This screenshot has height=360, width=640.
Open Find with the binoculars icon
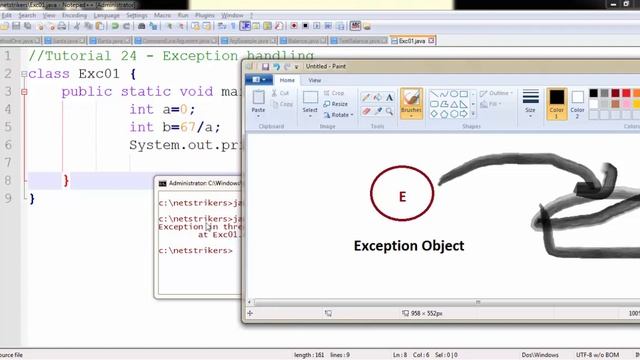pyautogui.click(x=142, y=26)
